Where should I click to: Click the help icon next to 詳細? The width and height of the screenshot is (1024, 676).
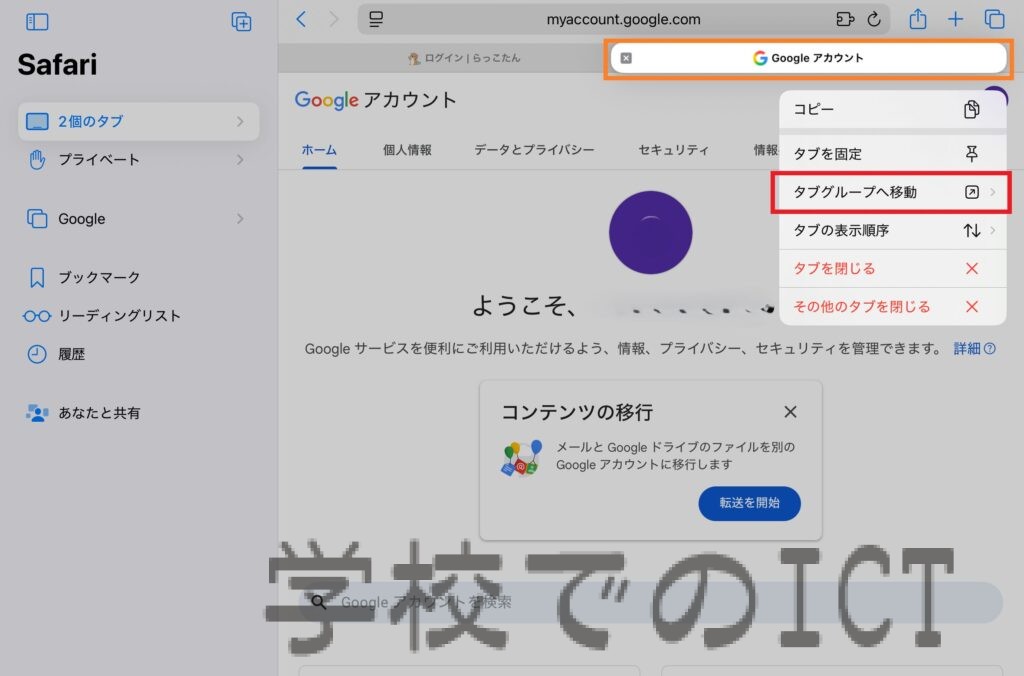pyautogui.click(x=990, y=349)
